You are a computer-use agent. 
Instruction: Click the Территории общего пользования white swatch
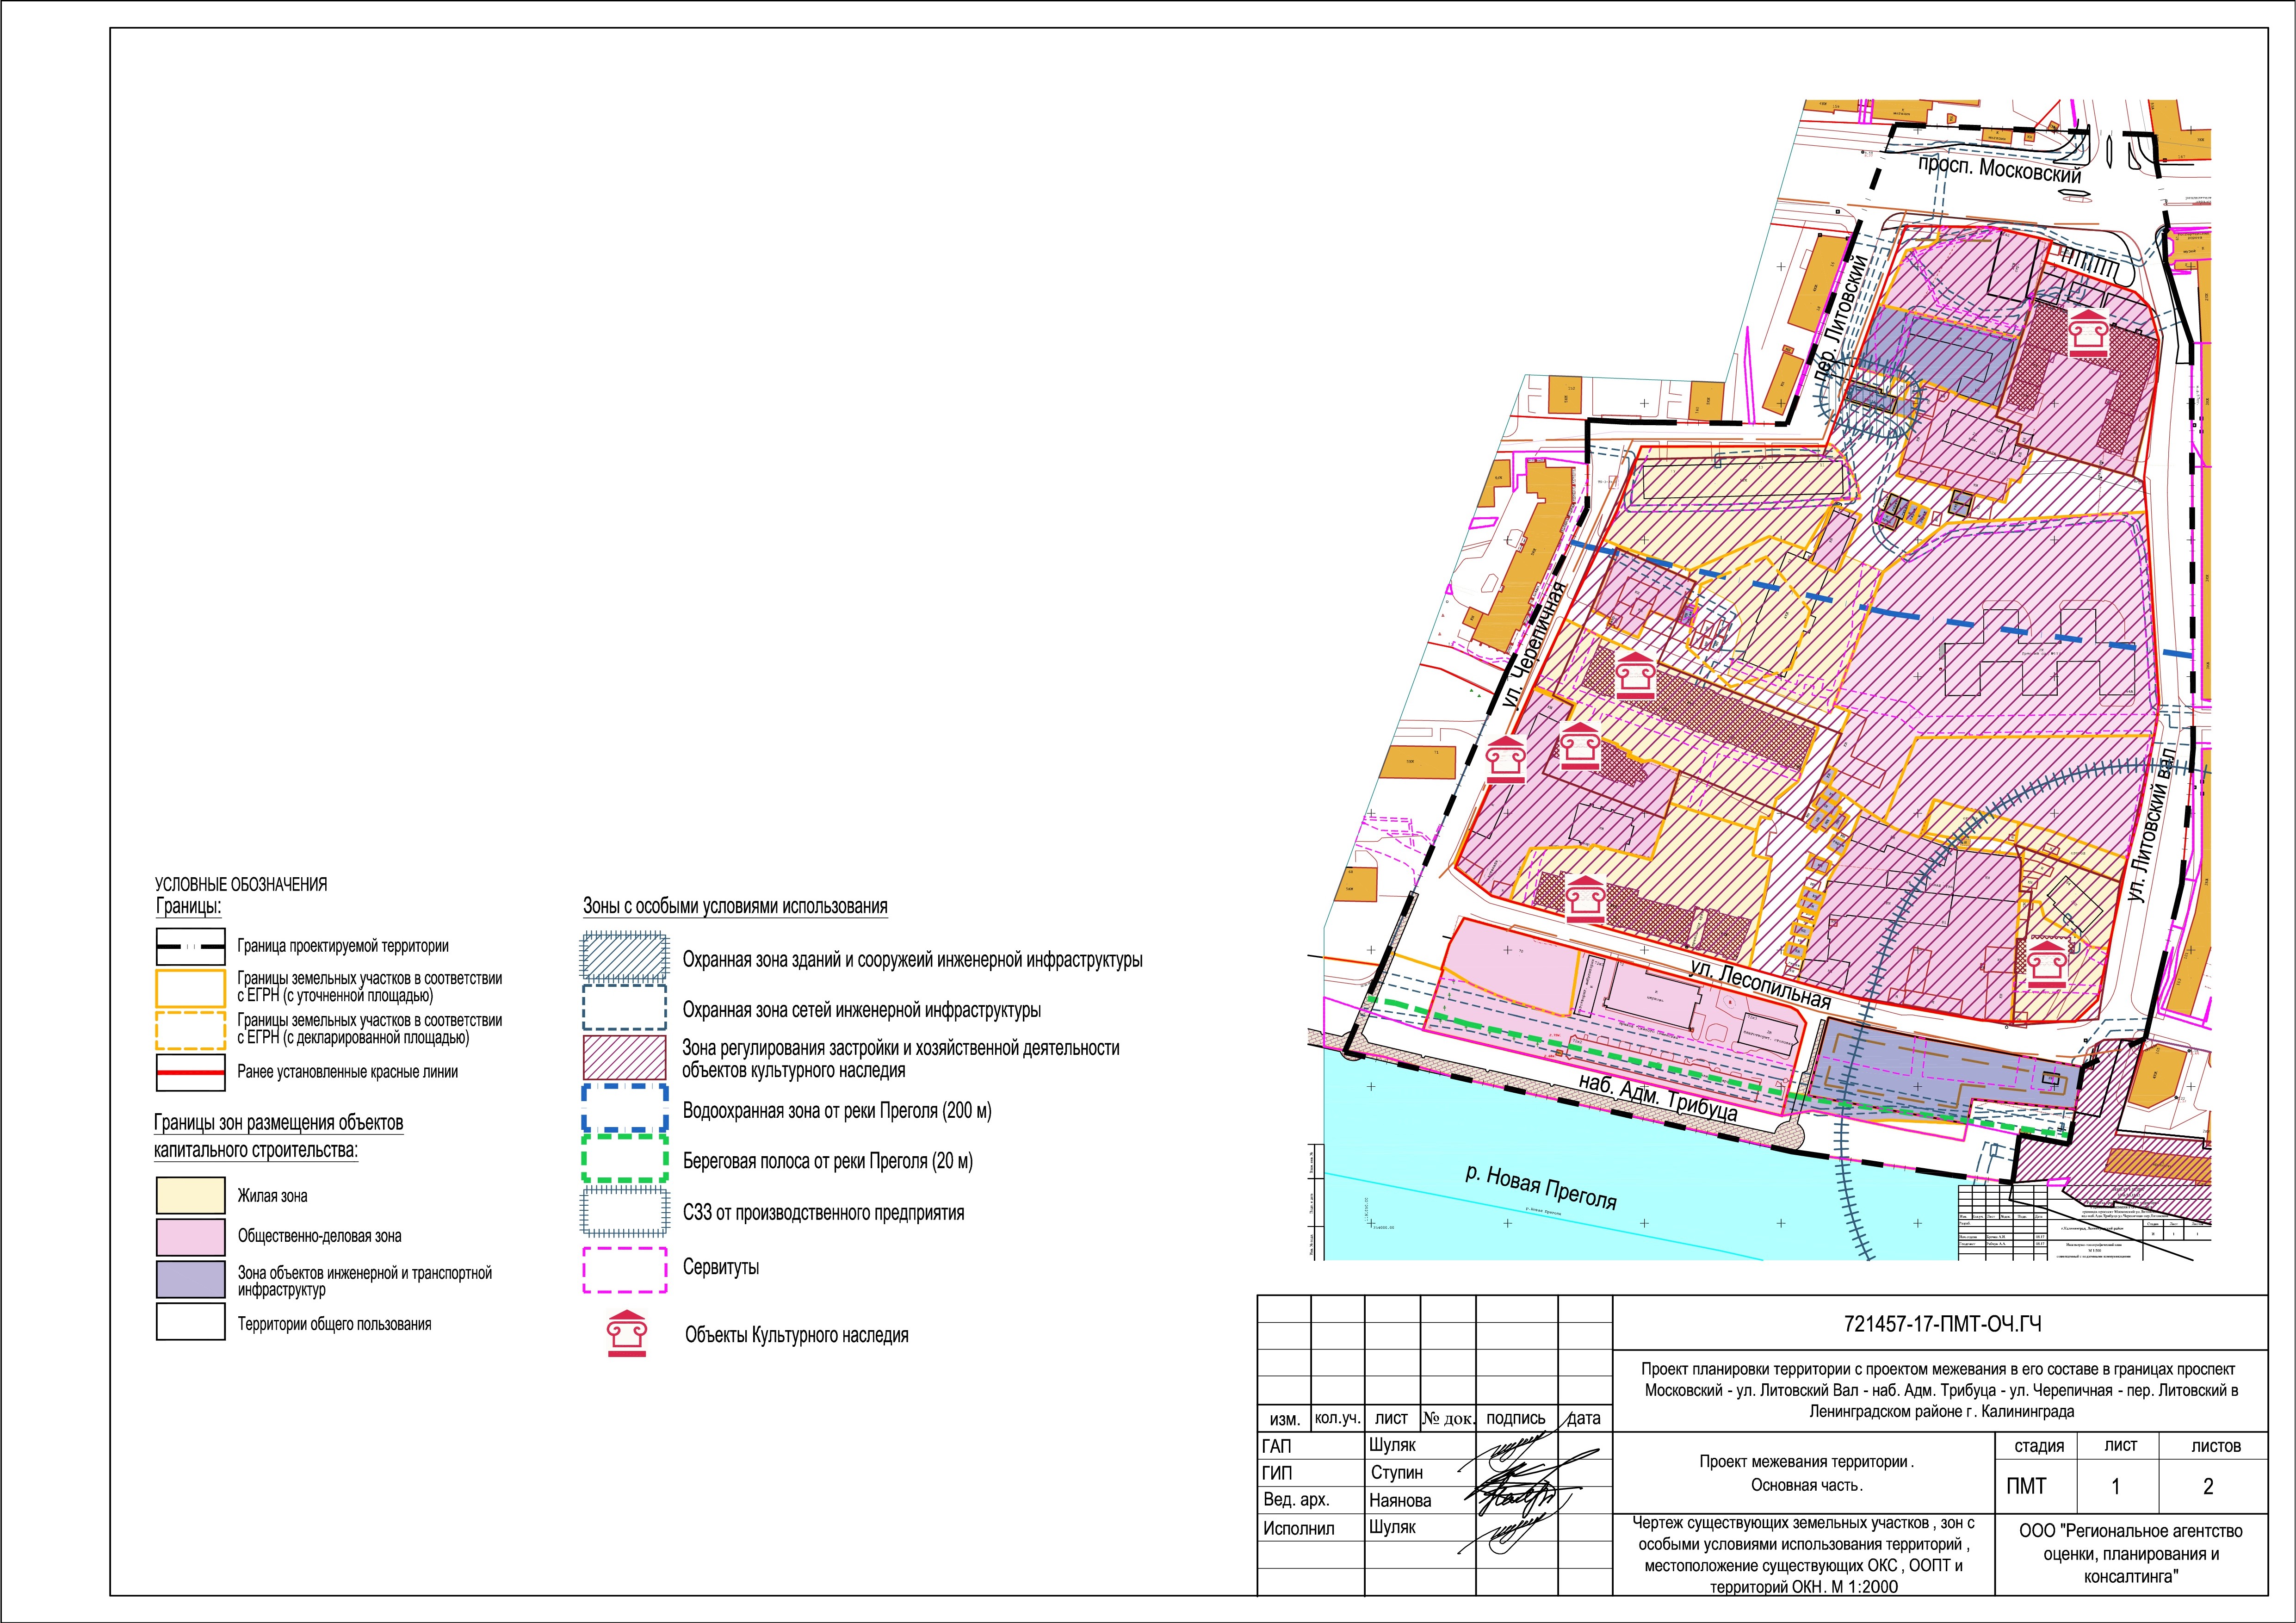pos(190,1321)
